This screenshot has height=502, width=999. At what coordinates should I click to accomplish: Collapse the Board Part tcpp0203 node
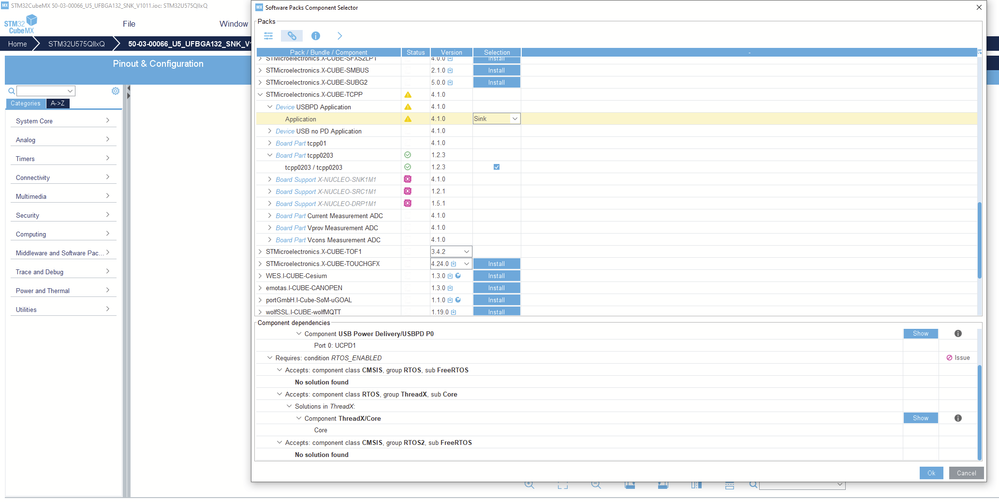click(x=270, y=155)
